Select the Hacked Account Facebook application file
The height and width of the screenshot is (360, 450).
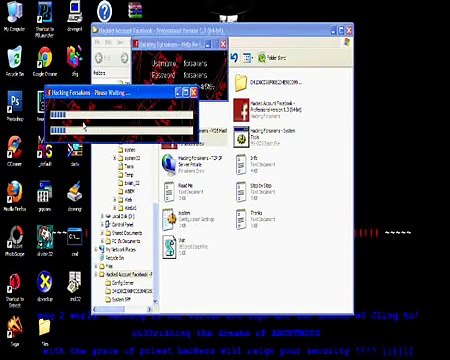tap(267, 110)
